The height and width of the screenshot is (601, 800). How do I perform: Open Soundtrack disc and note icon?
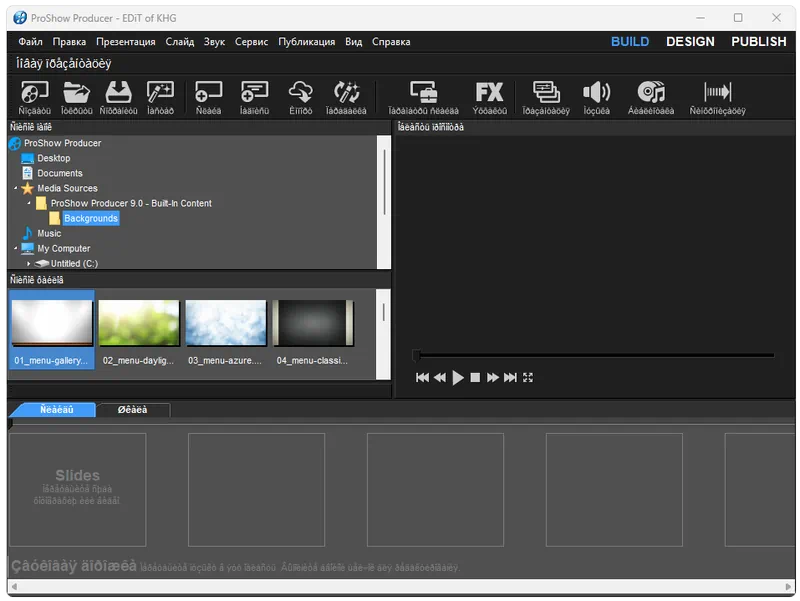[651, 92]
